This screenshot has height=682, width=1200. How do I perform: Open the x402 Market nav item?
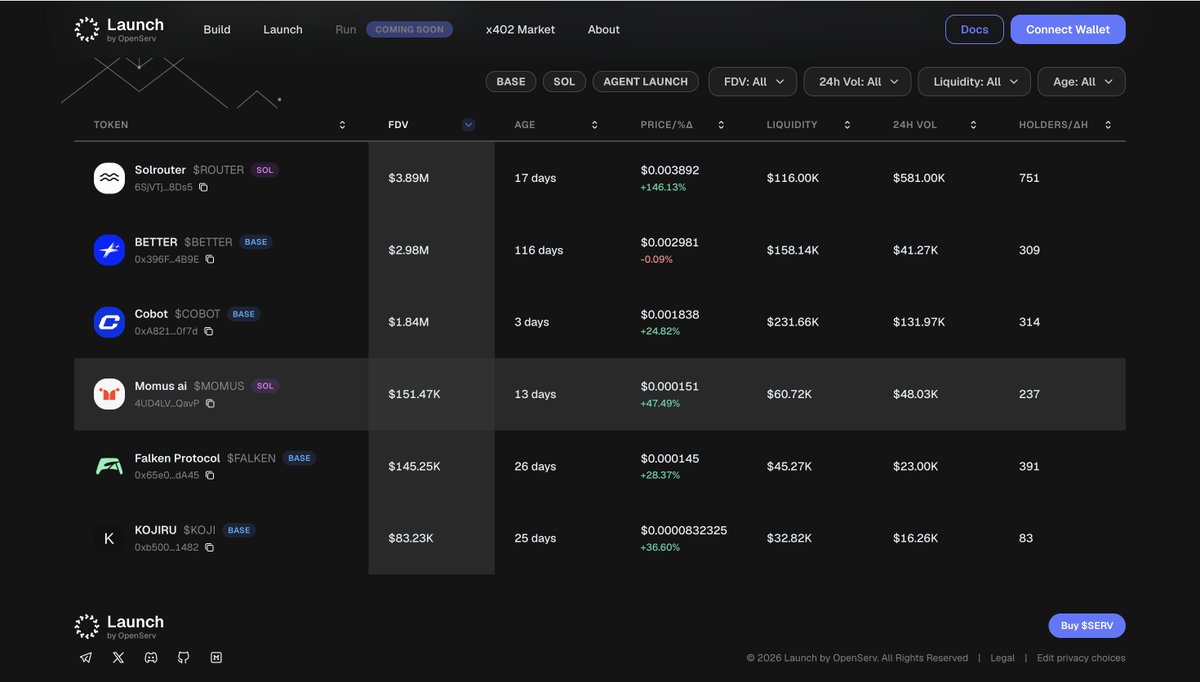[520, 30]
